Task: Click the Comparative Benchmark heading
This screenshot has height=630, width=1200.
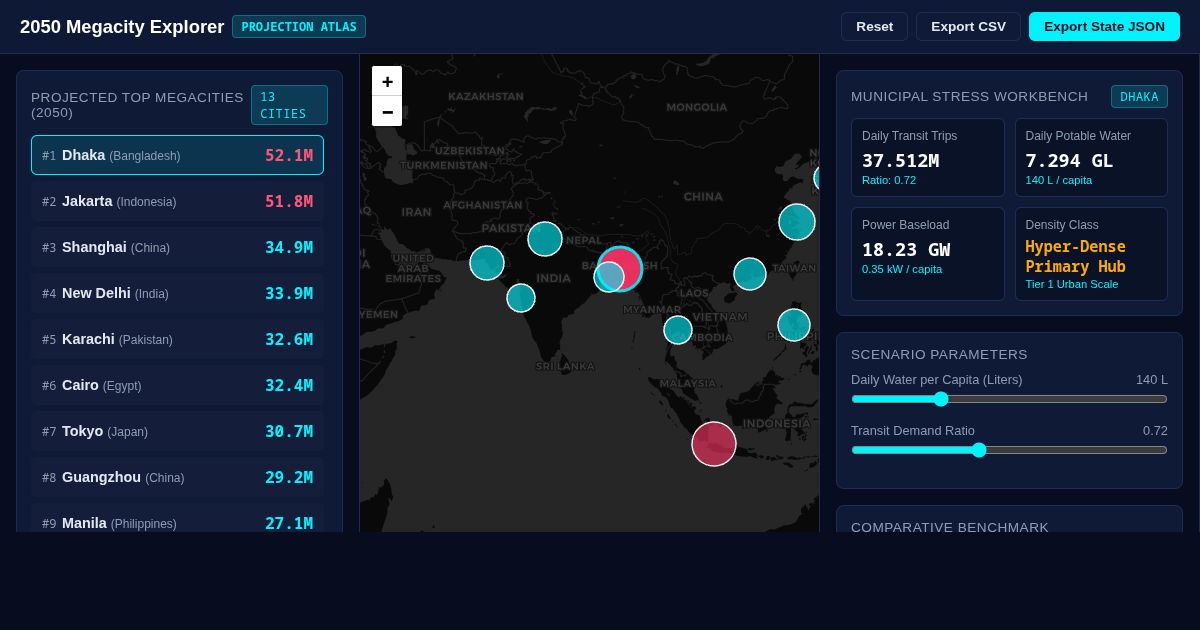Action: pyautogui.click(x=950, y=527)
